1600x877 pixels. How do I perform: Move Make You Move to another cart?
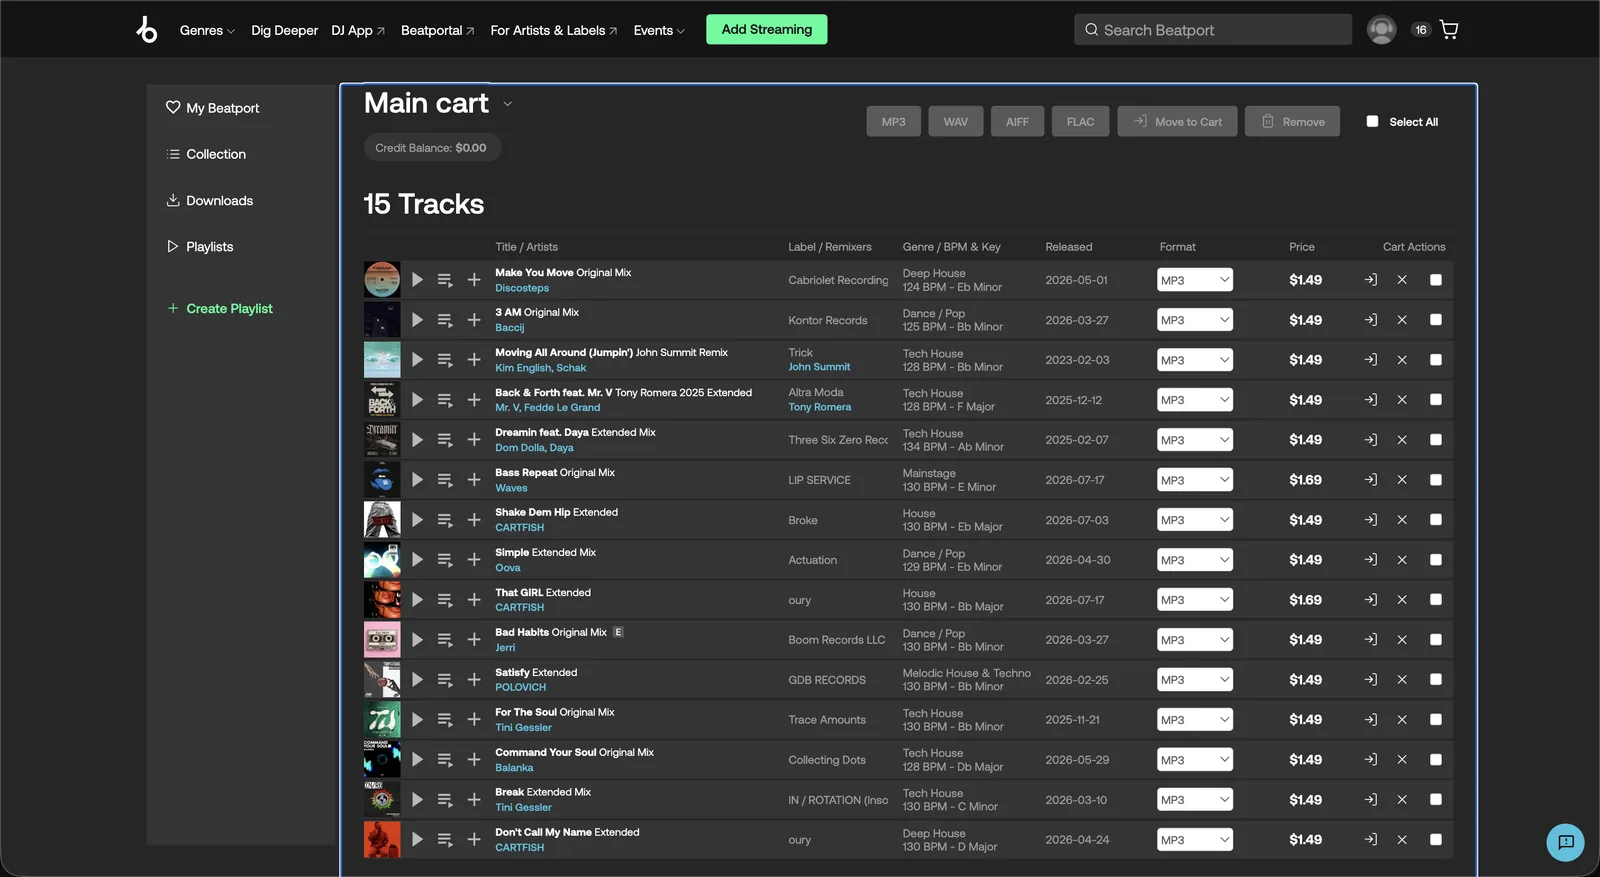point(1371,280)
